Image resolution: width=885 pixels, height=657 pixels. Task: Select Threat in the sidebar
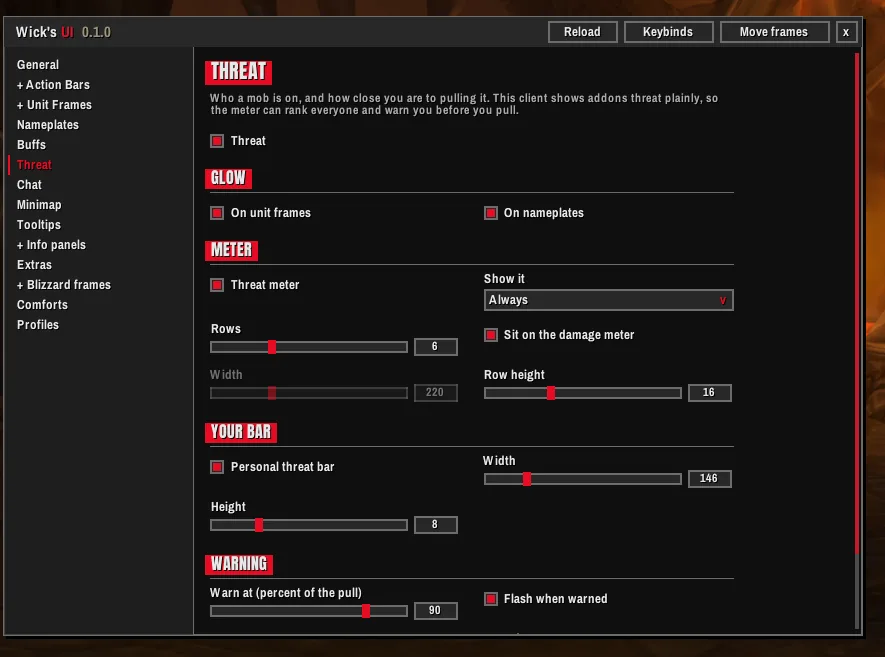[34, 165]
